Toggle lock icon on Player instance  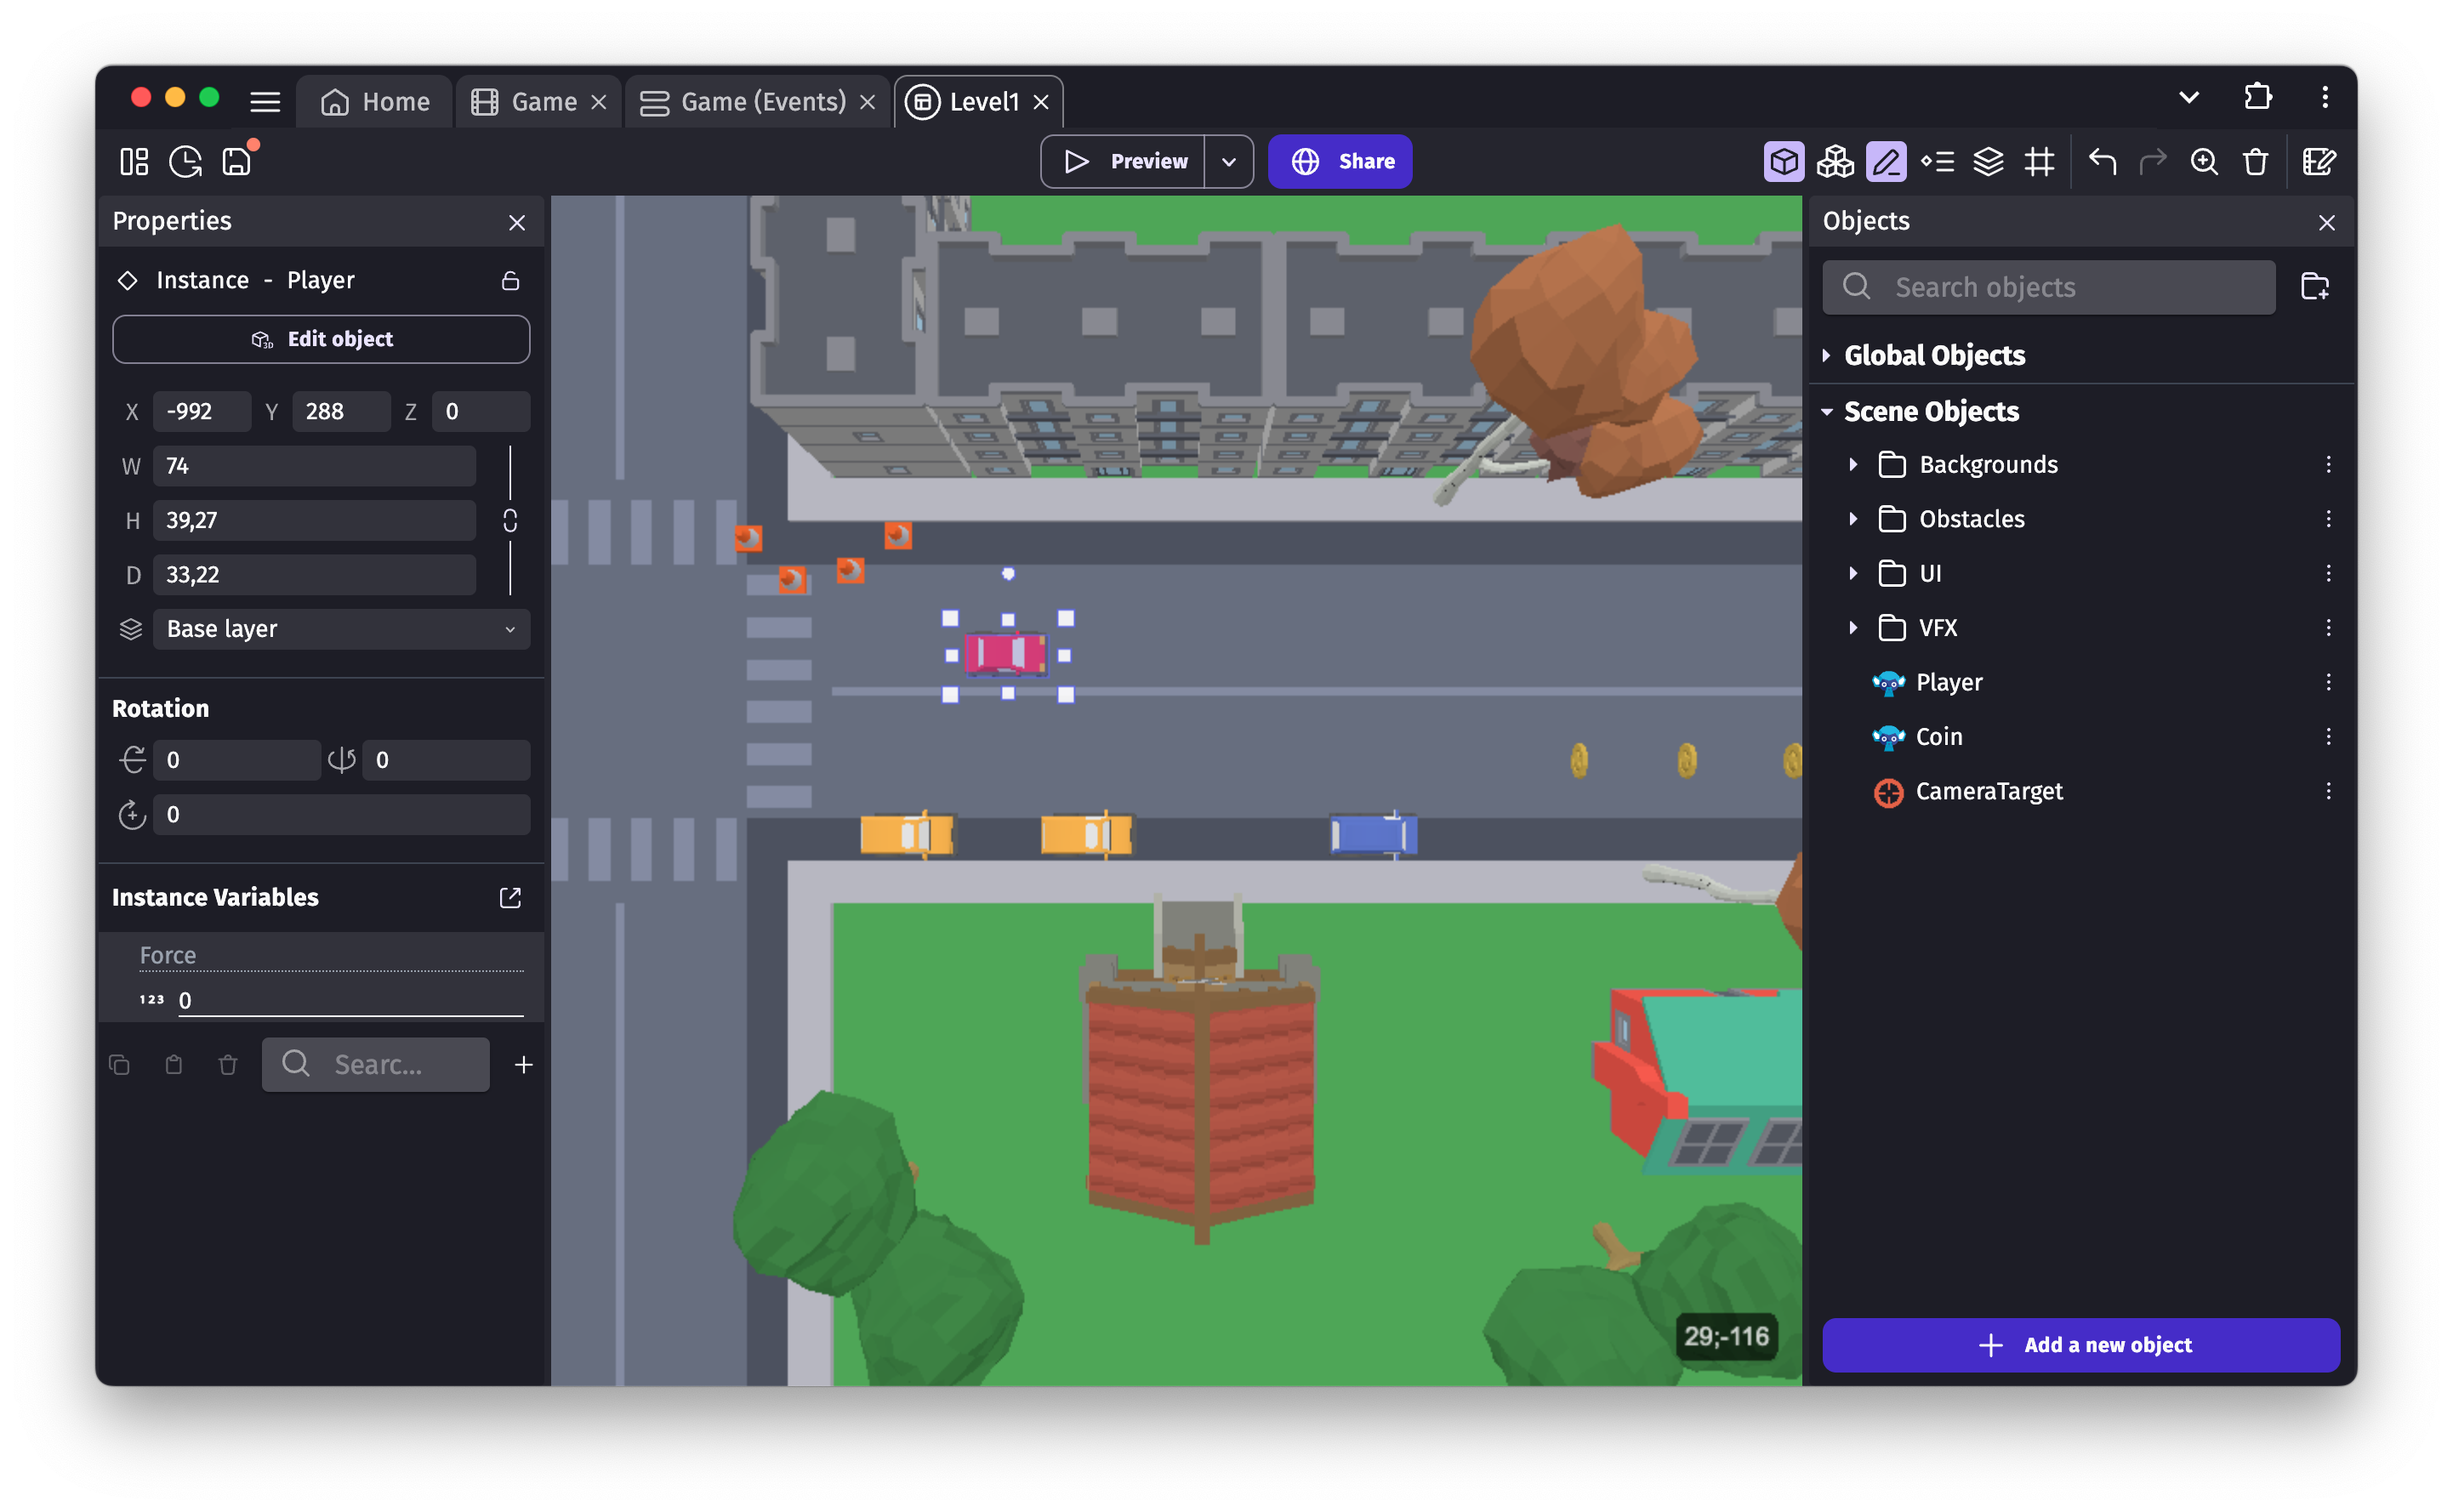[508, 279]
